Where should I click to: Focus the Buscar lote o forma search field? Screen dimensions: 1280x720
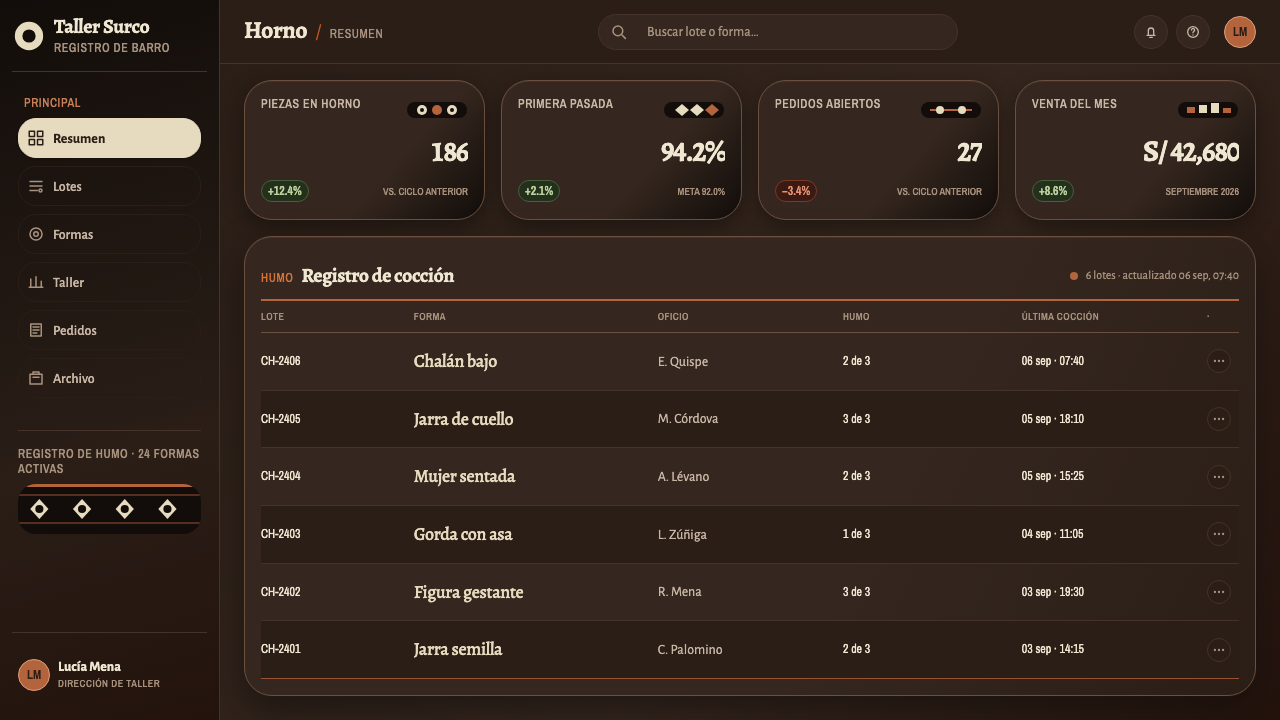pos(778,32)
